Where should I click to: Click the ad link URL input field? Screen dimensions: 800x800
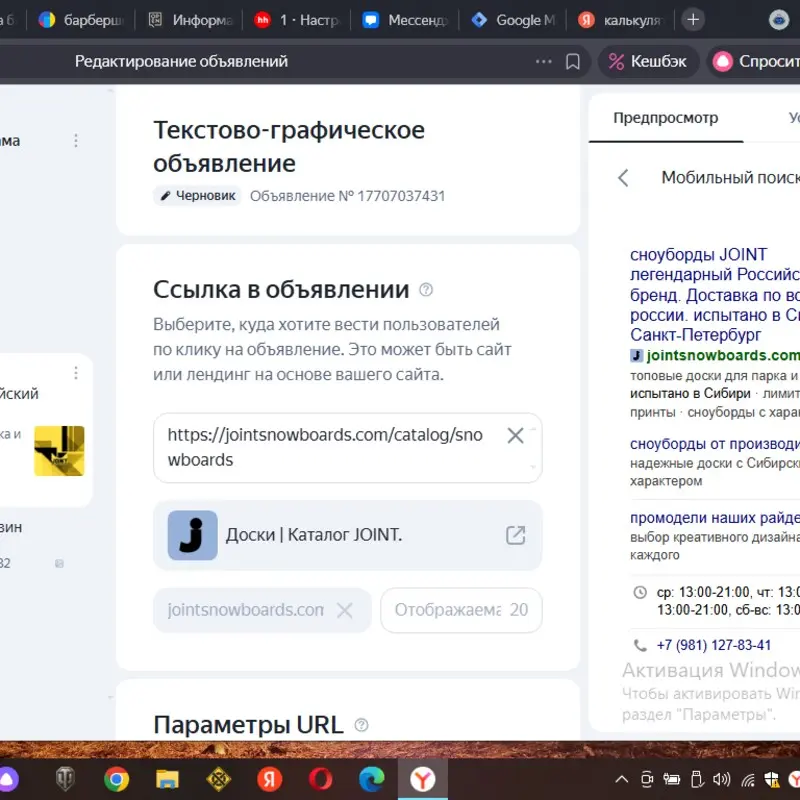(x=348, y=448)
